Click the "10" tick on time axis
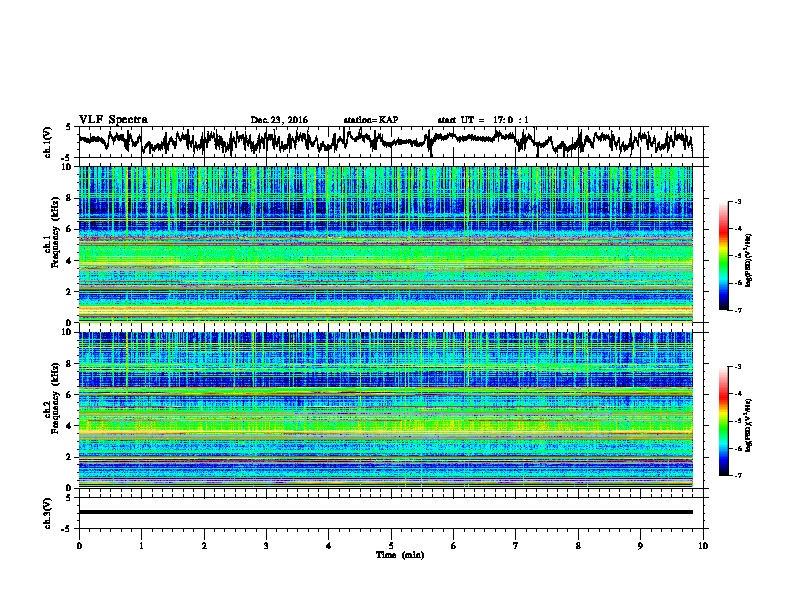The image size is (792, 612). pyautogui.click(x=703, y=546)
